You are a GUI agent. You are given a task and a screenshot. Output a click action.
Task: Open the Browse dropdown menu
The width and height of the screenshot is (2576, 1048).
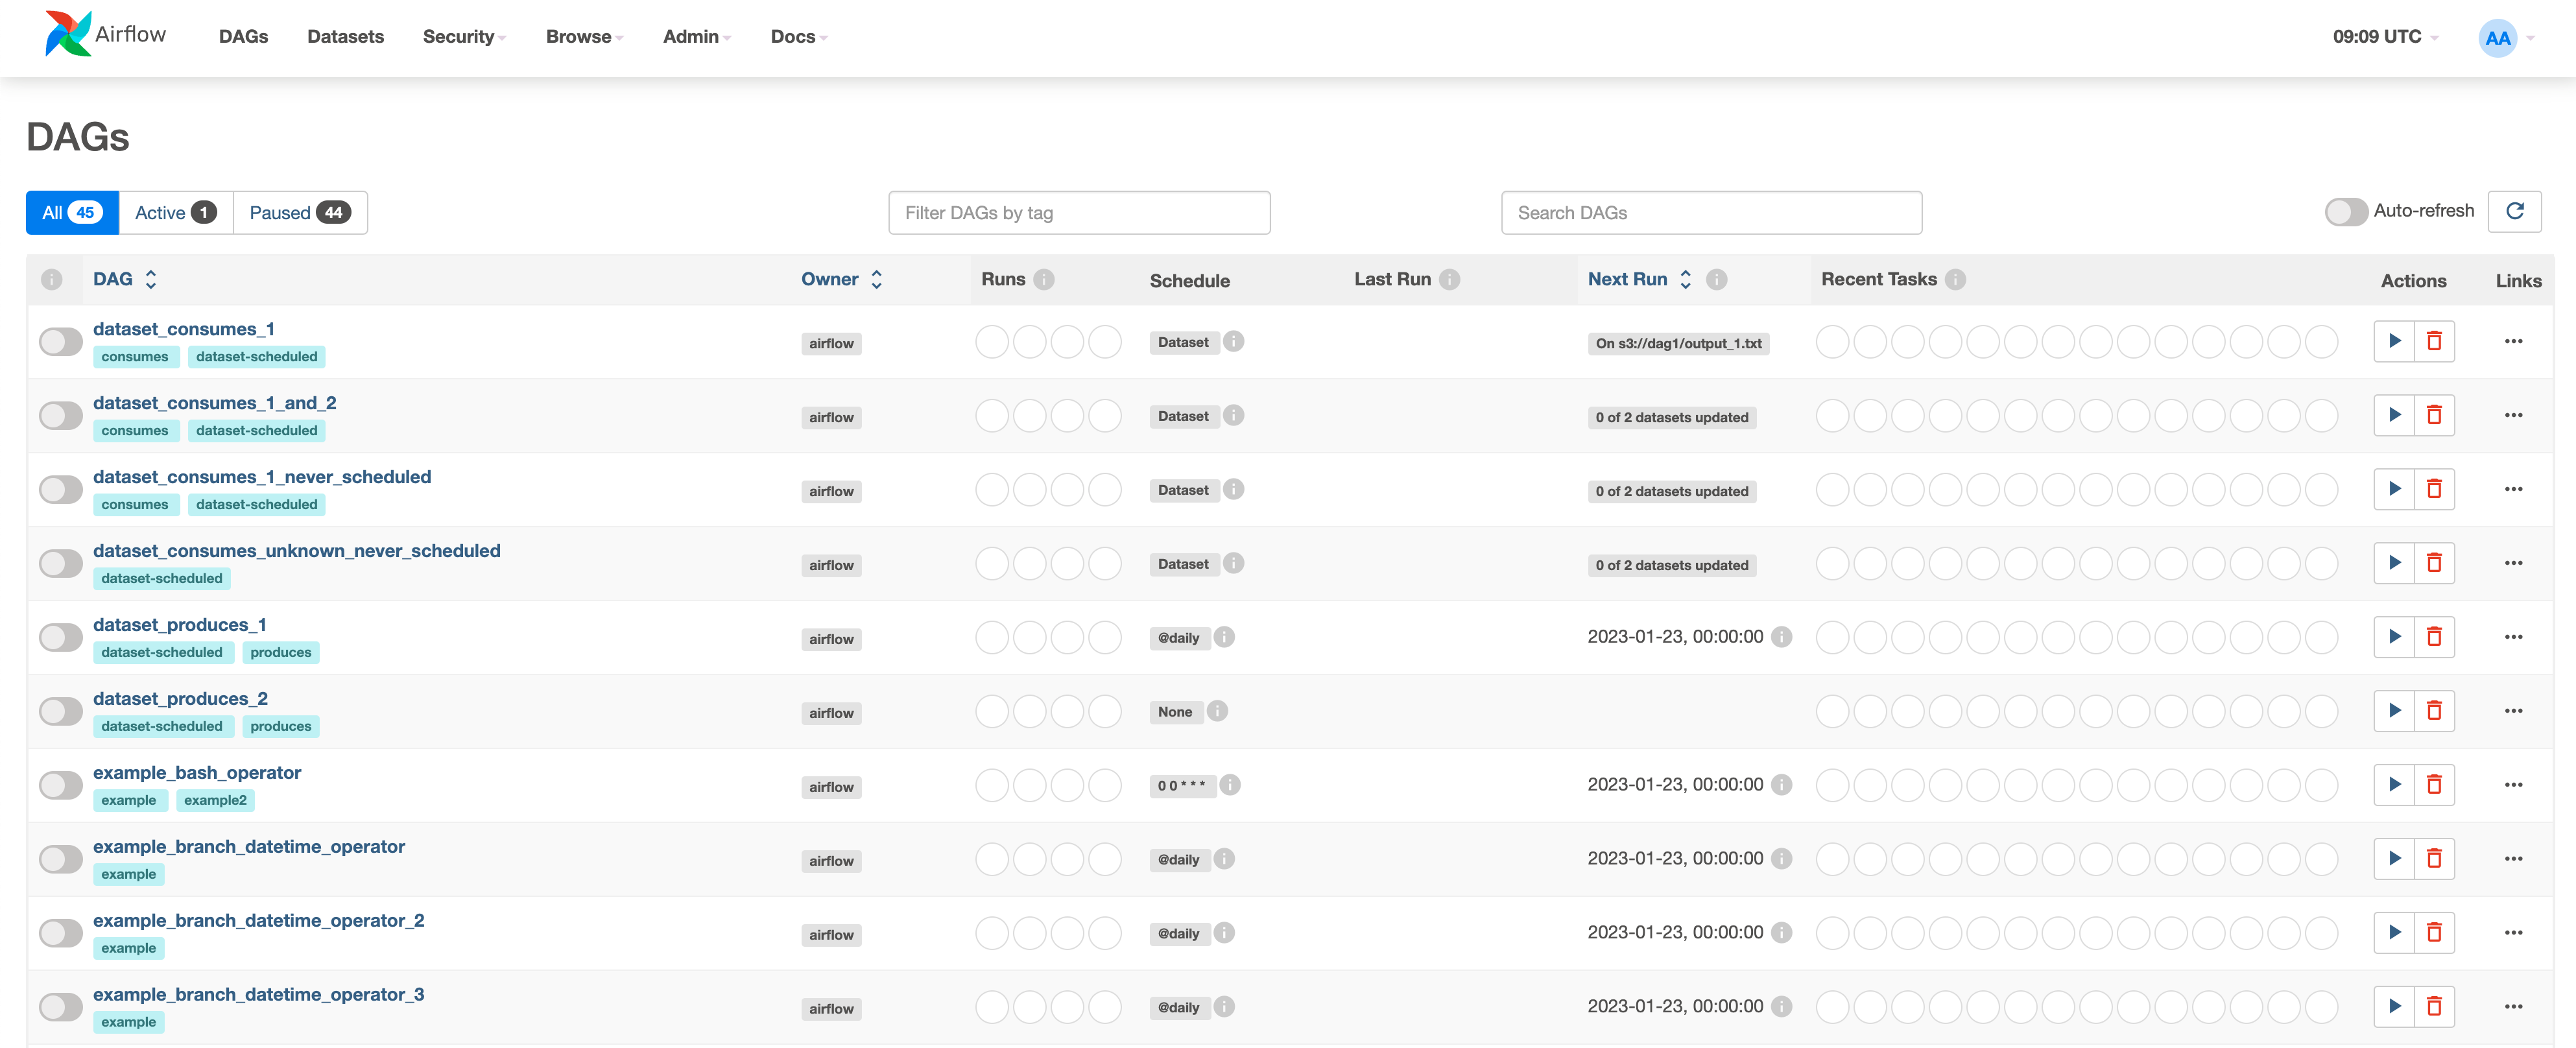click(584, 37)
